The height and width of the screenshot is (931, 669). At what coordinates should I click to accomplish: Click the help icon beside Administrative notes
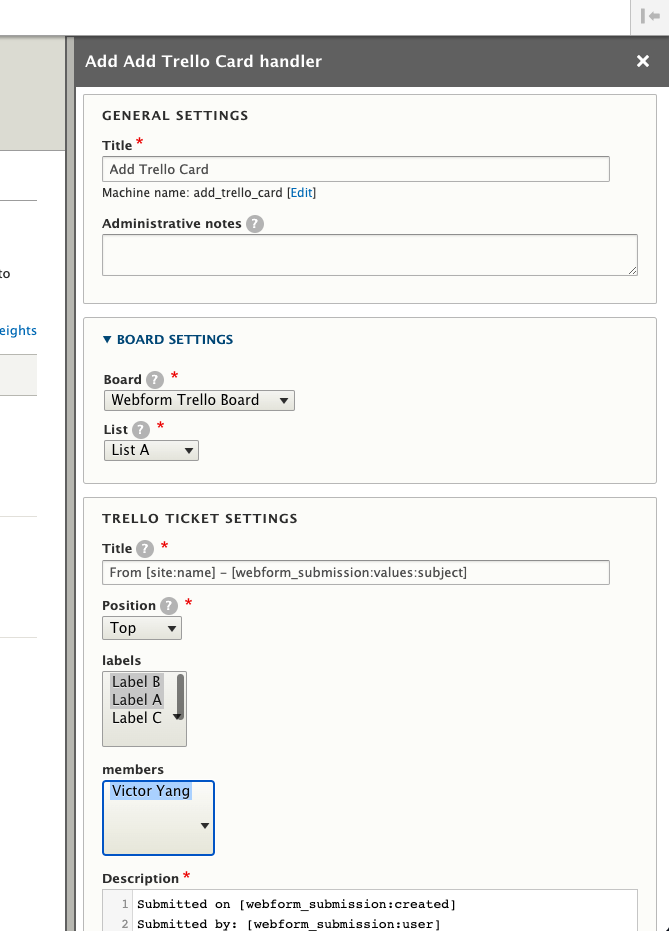point(256,223)
